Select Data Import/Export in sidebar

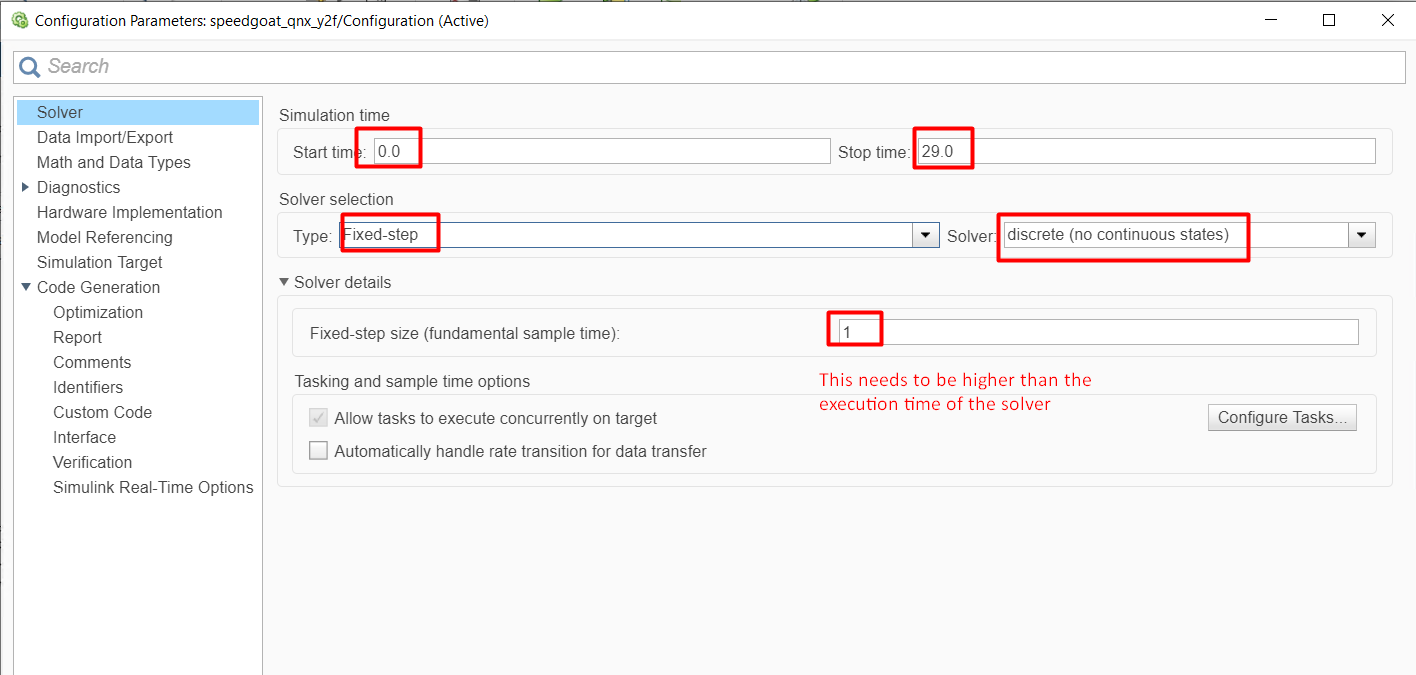click(x=105, y=137)
